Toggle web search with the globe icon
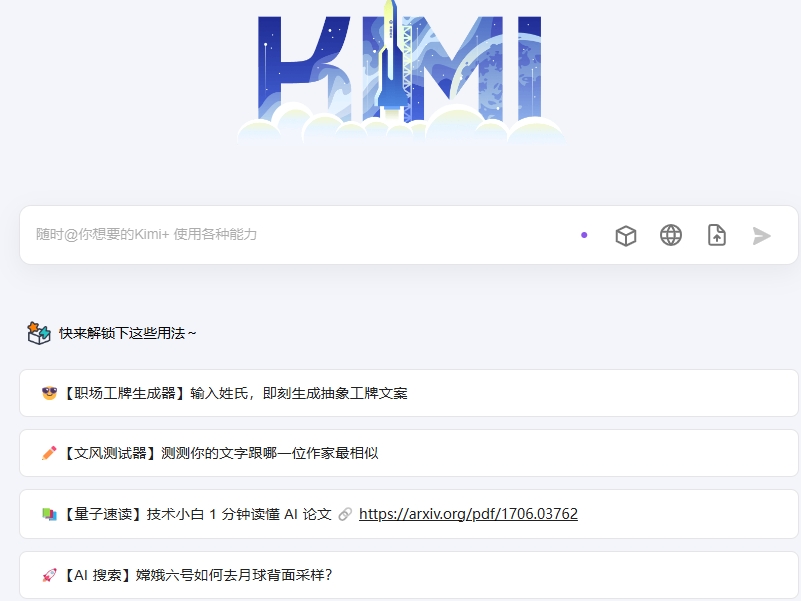Viewport: 801px width, 601px height. pos(671,236)
